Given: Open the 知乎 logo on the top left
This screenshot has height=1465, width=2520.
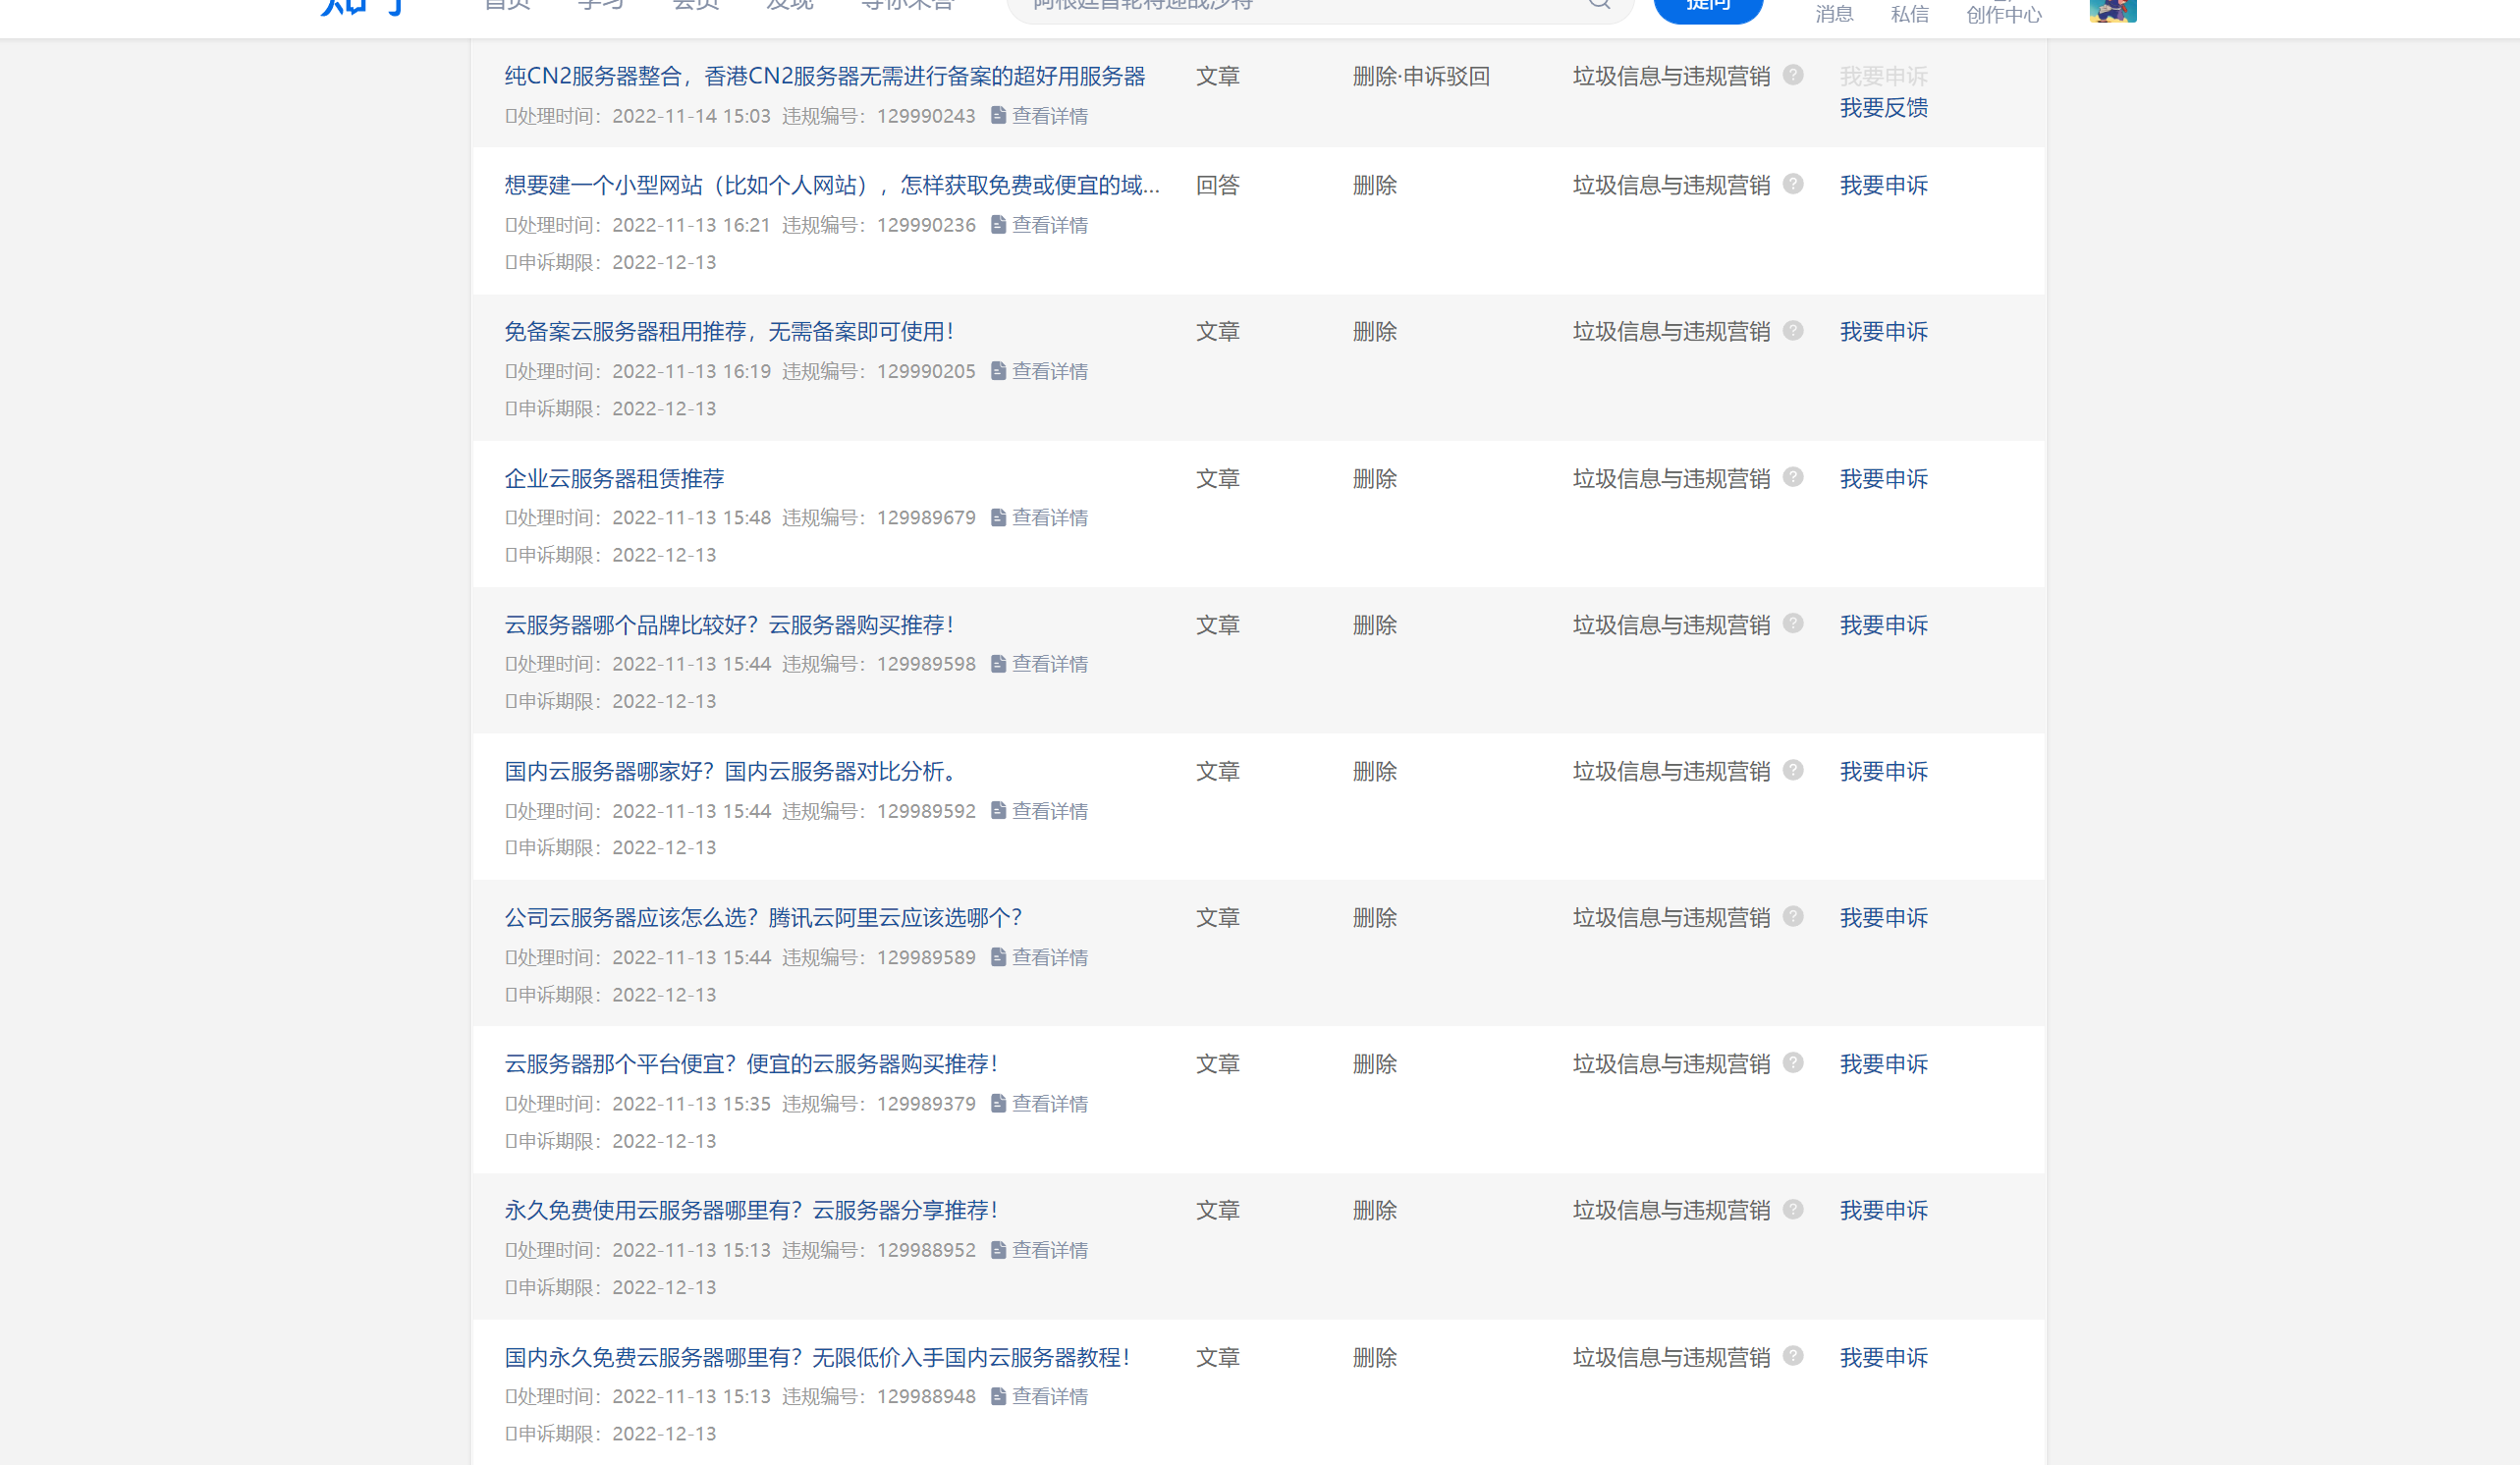Looking at the screenshot, I should click(x=361, y=5).
